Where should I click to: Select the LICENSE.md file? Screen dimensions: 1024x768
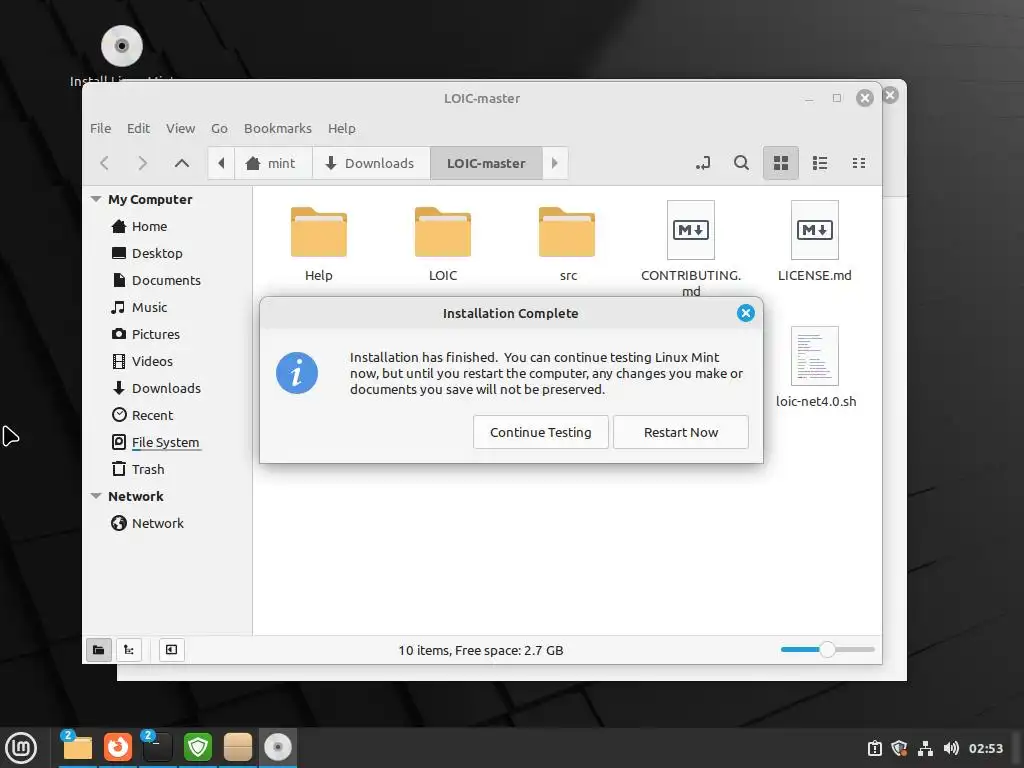(x=814, y=242)
